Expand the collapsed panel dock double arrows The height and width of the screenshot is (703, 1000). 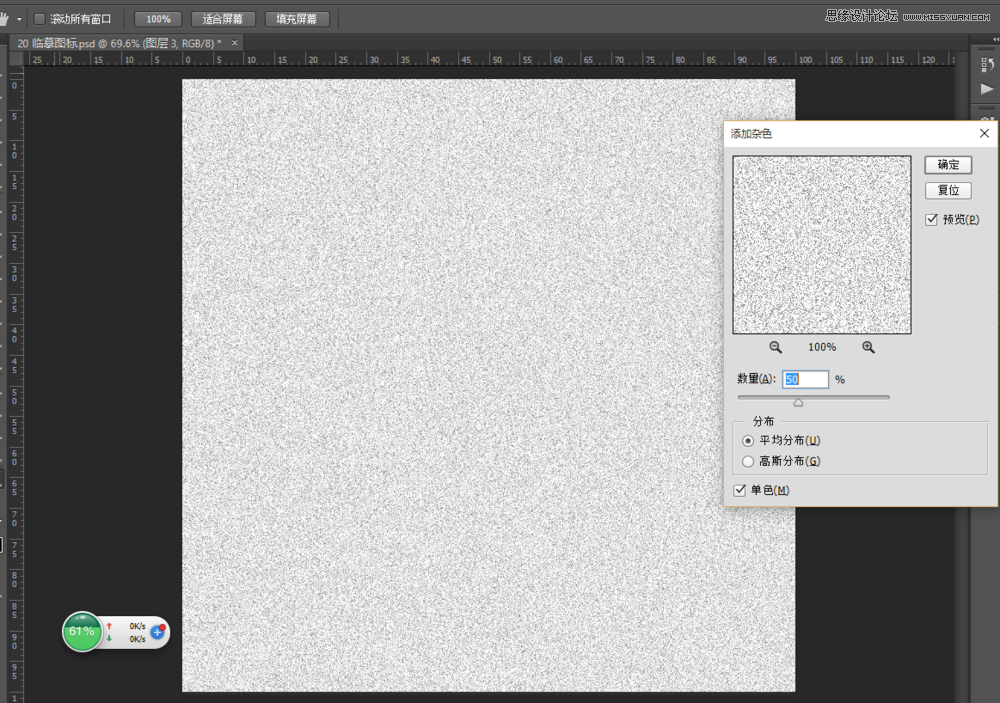(994, 38)
